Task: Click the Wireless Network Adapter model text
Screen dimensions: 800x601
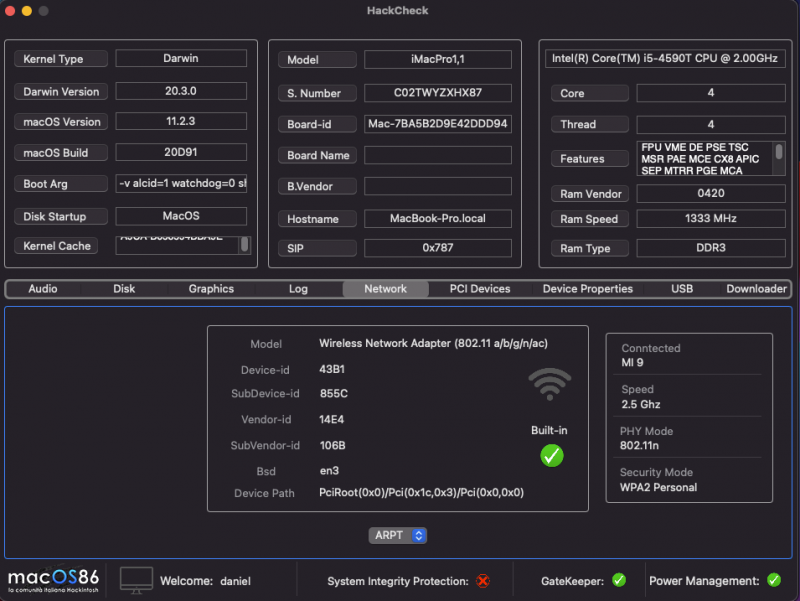Action: (x=433, y=343)
